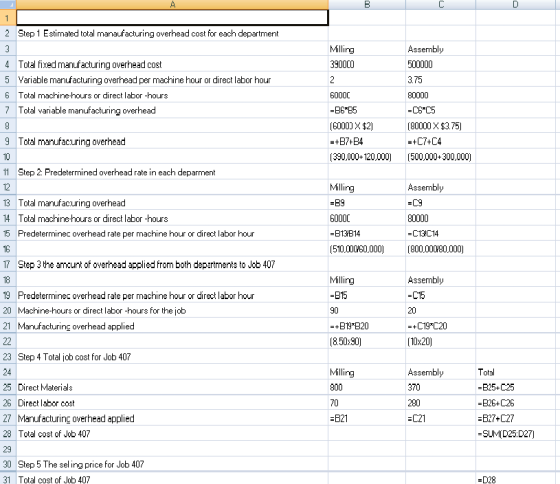560x484 pixels.
Task: Select the note cell (10x20)
Action: coord(440,341)
